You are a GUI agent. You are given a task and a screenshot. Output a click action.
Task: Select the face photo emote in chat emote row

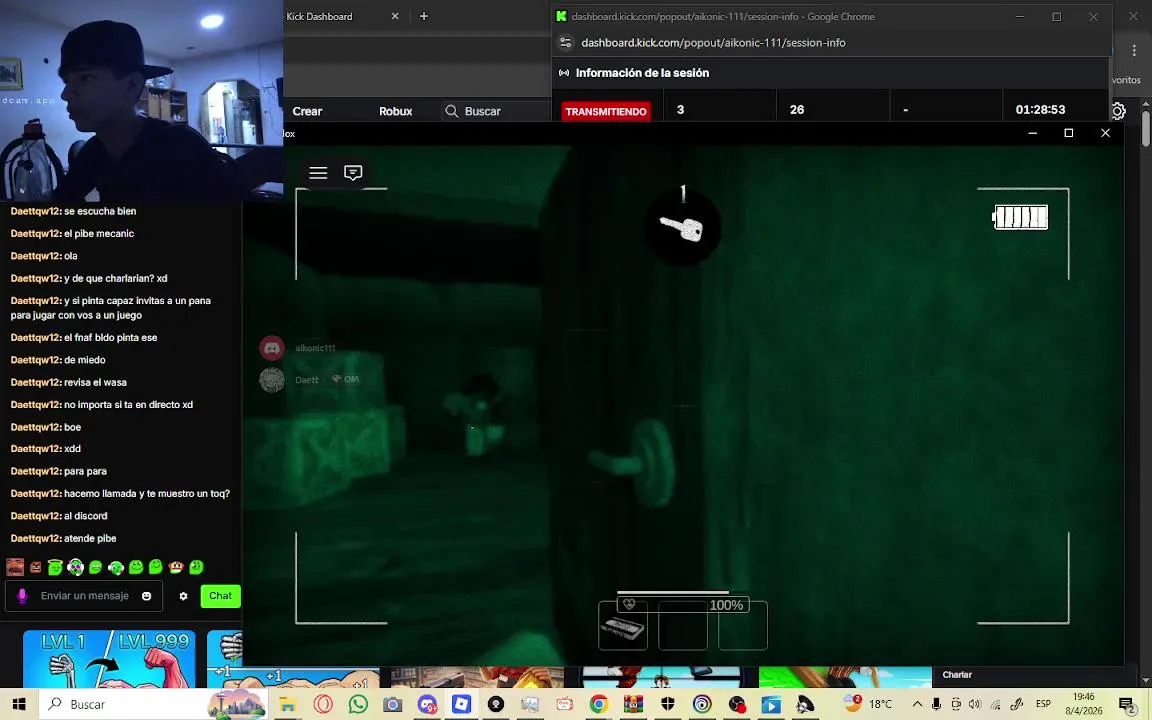[x=15, y=567]
